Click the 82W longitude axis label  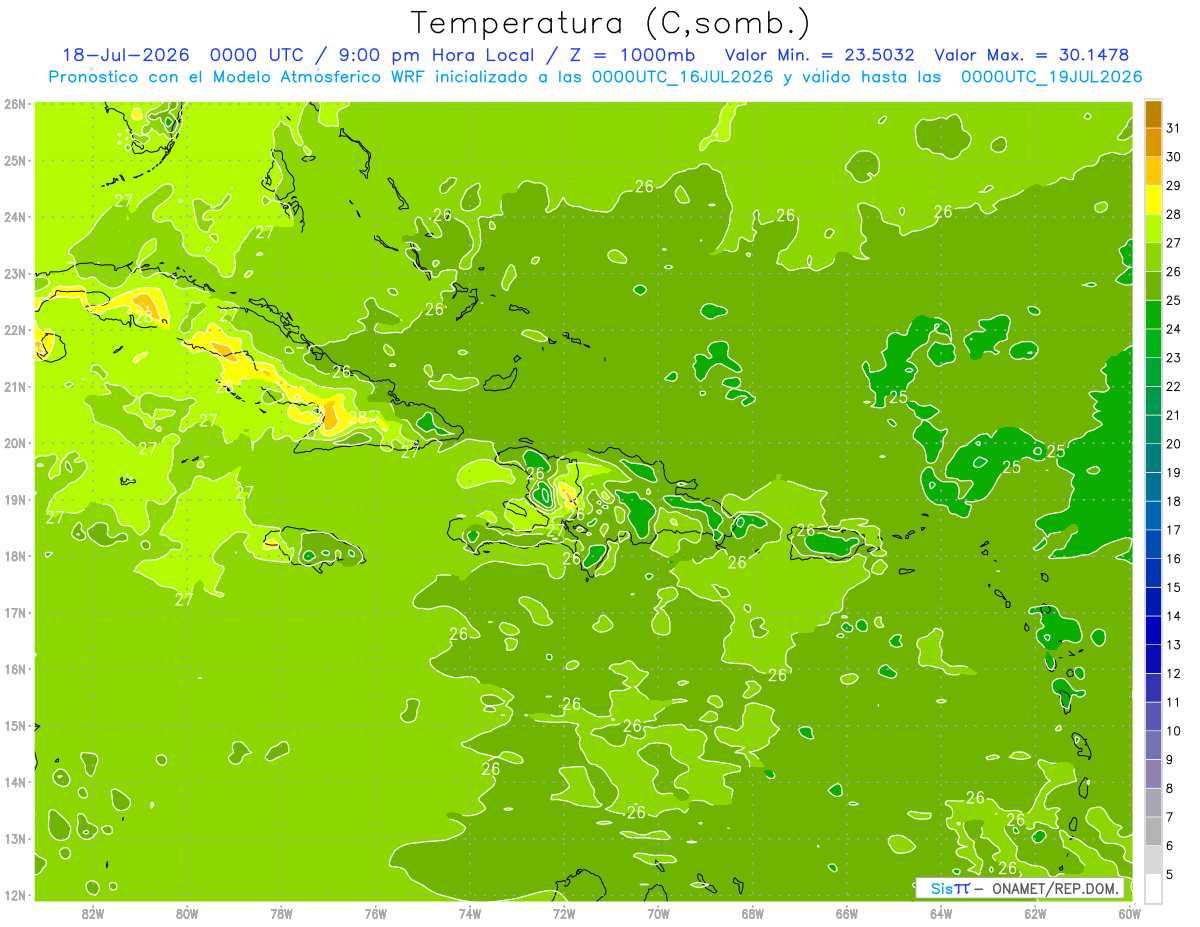tap(92, 913)
